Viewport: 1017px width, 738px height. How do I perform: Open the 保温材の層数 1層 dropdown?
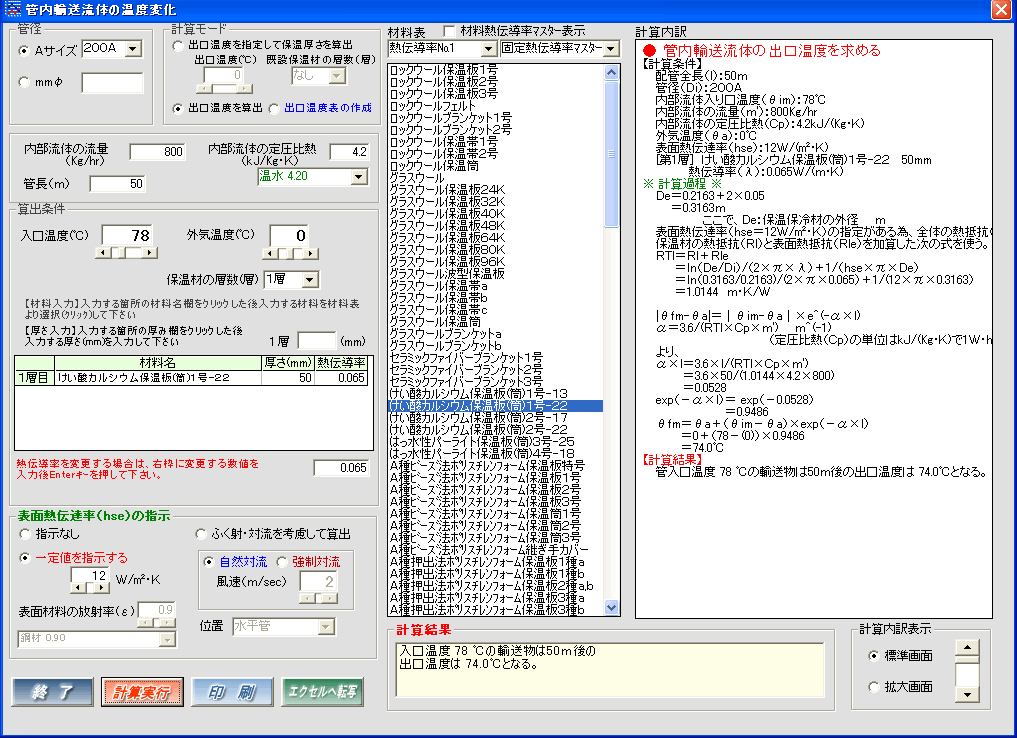click(310, 280)
